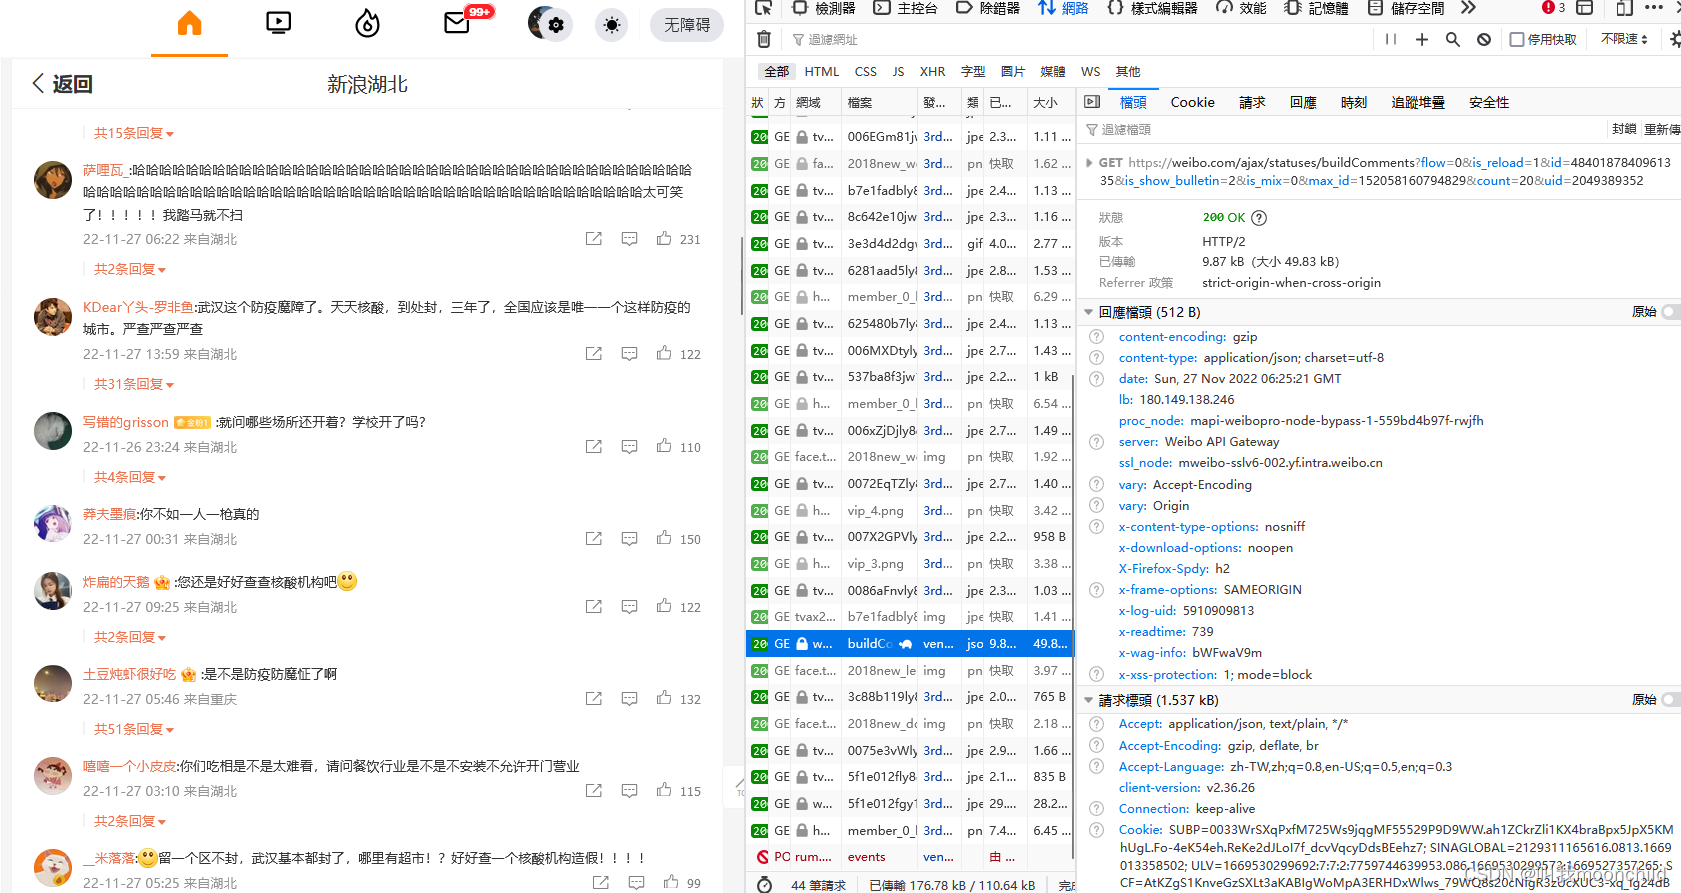
Task: Go back with the 返回 button
Action: click(61, 84)
